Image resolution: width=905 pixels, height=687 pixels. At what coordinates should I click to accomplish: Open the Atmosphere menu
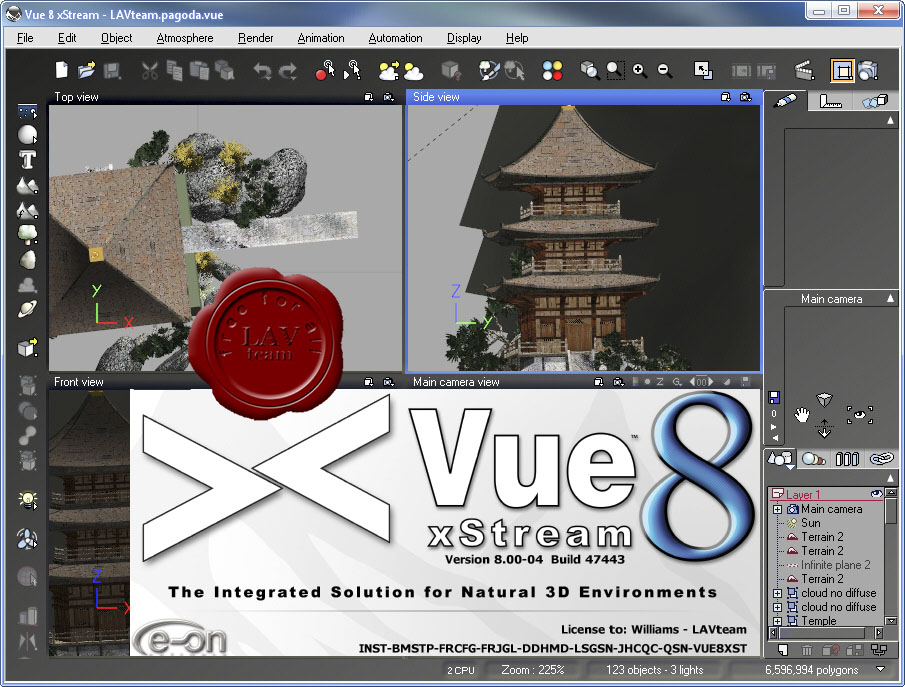point(185,38)
